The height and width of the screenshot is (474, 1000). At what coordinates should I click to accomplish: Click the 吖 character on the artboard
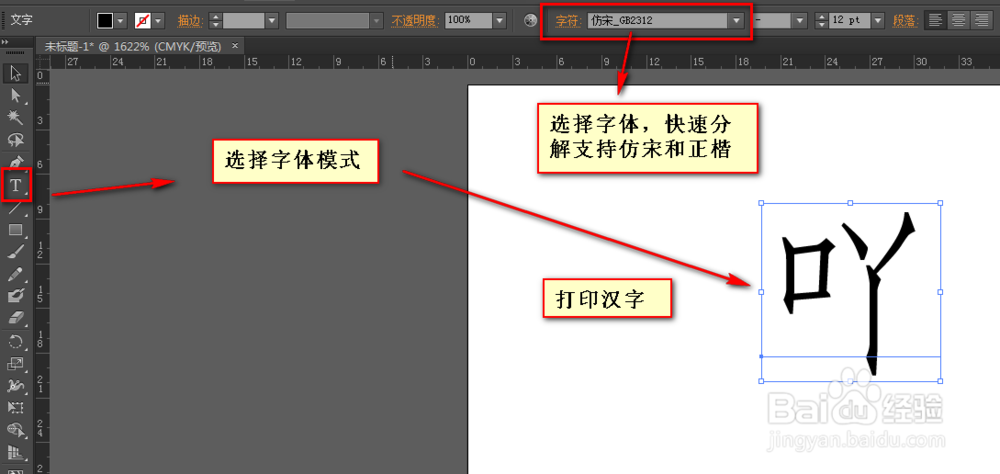click(848, 293)
